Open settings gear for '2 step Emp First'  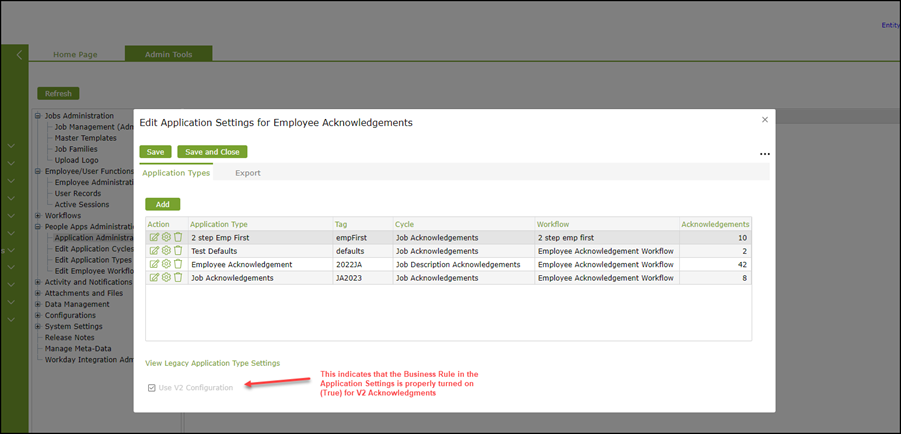tap(166, 238)
